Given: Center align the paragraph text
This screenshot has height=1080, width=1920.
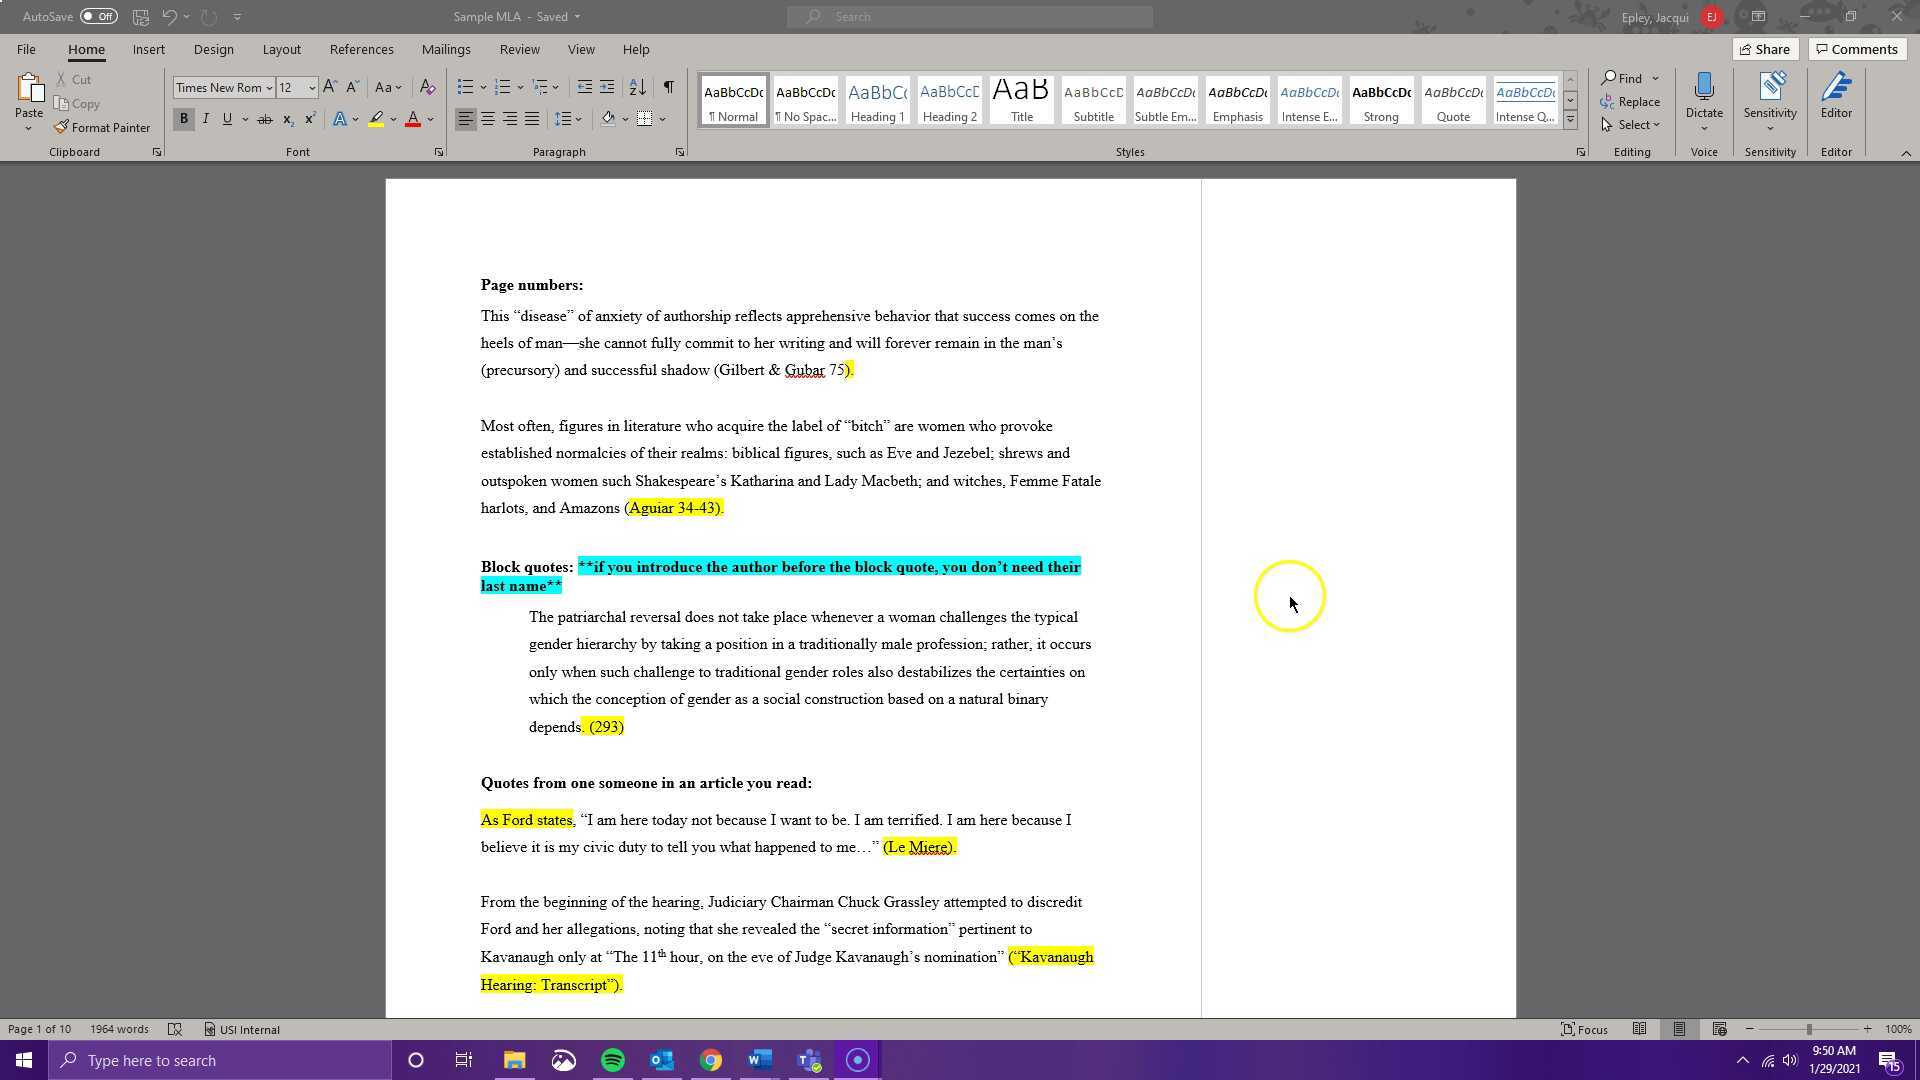Looking at the screenshot, I should [x=488, y=119].
